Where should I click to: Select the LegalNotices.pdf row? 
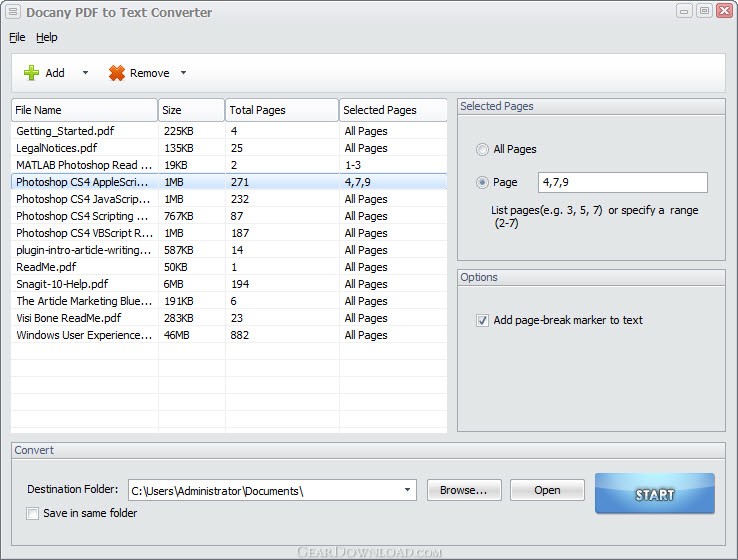pos(229,148)
